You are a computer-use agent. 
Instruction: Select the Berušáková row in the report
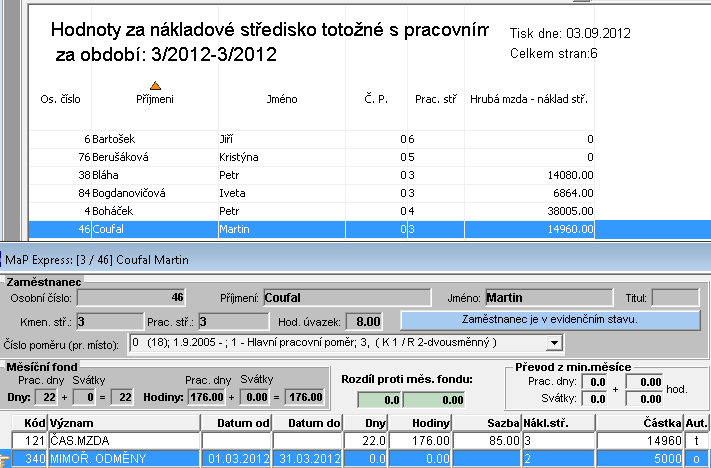coord(312,157)
